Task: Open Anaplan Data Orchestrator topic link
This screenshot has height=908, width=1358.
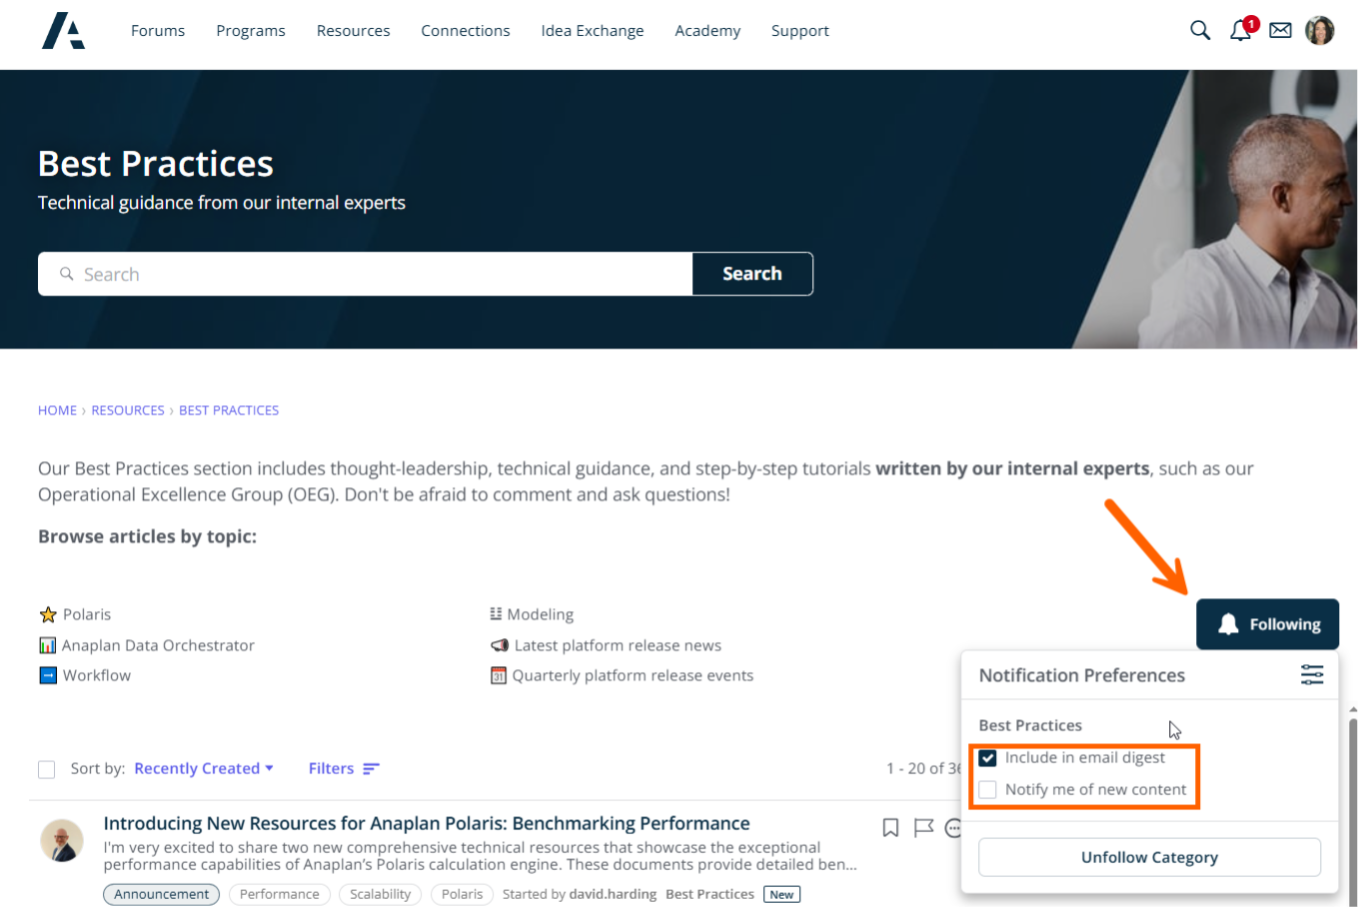Action: (x=158, y=645)
